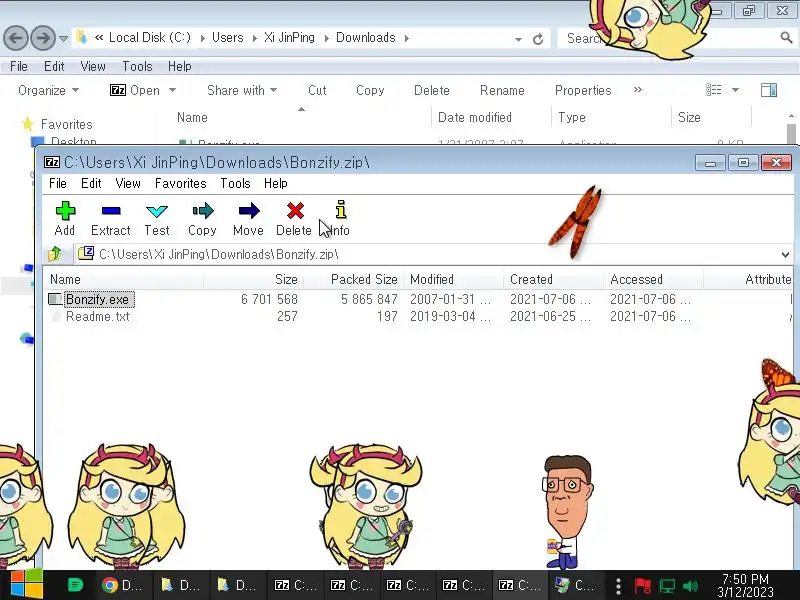Go up one folder level in 7-Zip
800x600 pixels.
(55, 254)
